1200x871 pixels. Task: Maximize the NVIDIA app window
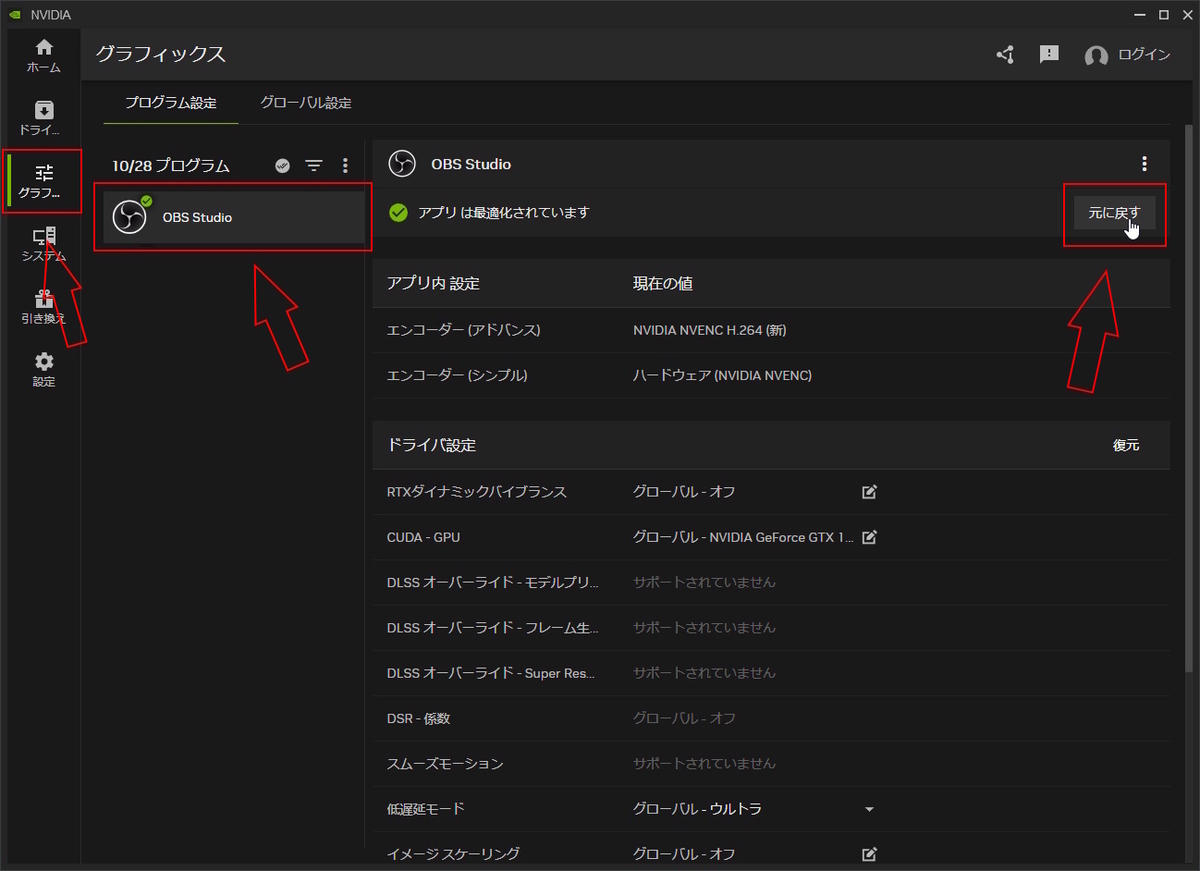click(1163, 14)
